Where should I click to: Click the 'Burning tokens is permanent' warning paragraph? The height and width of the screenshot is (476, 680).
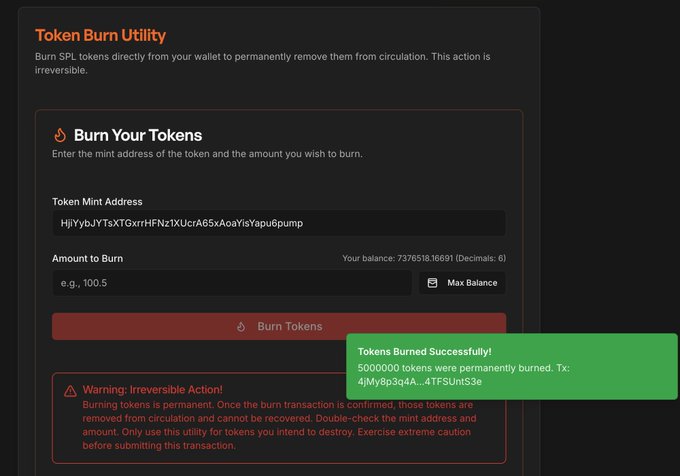tap(279, 425)
